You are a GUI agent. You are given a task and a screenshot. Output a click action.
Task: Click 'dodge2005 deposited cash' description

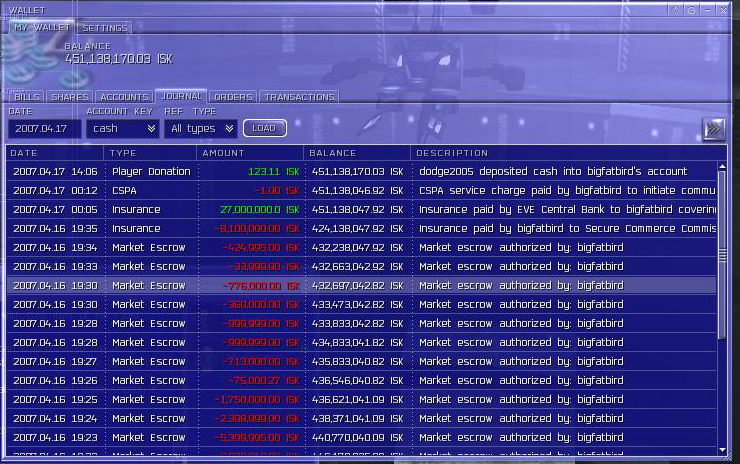click(x=553, y=171)
